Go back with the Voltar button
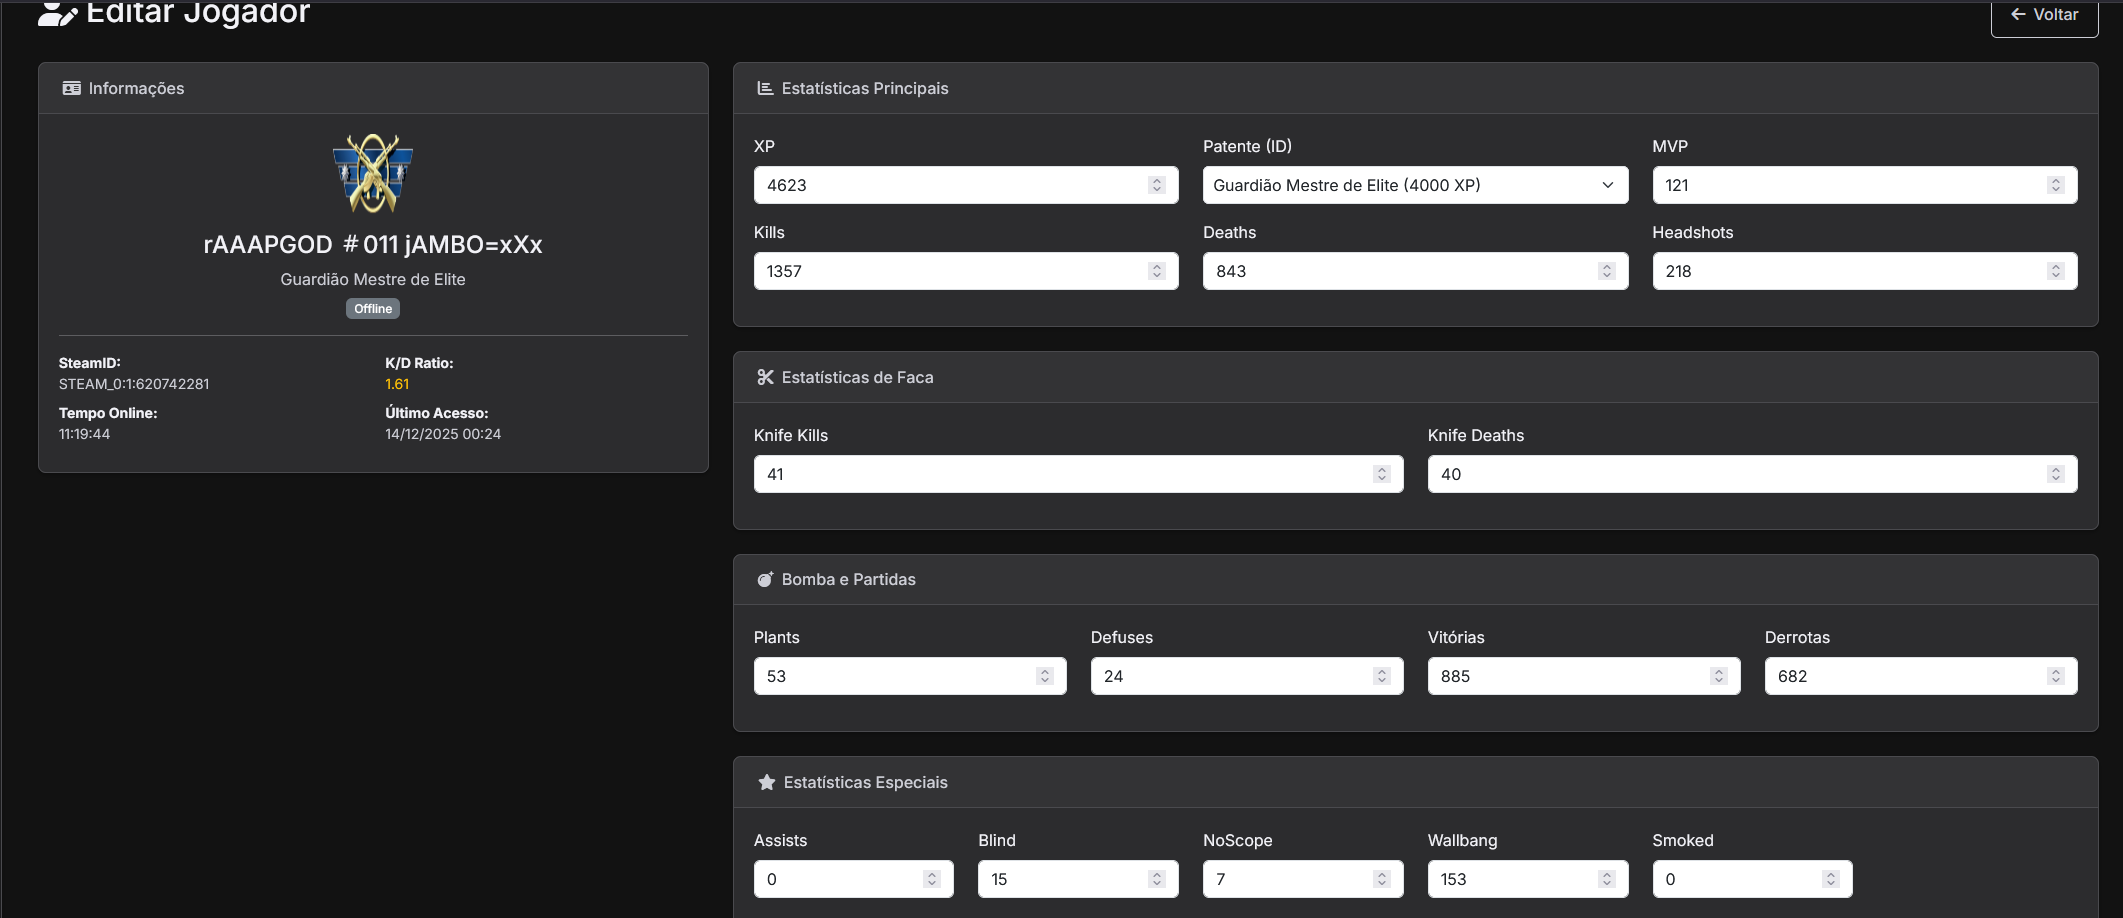The image size is (2123, 918). (x=2044, y=15)
